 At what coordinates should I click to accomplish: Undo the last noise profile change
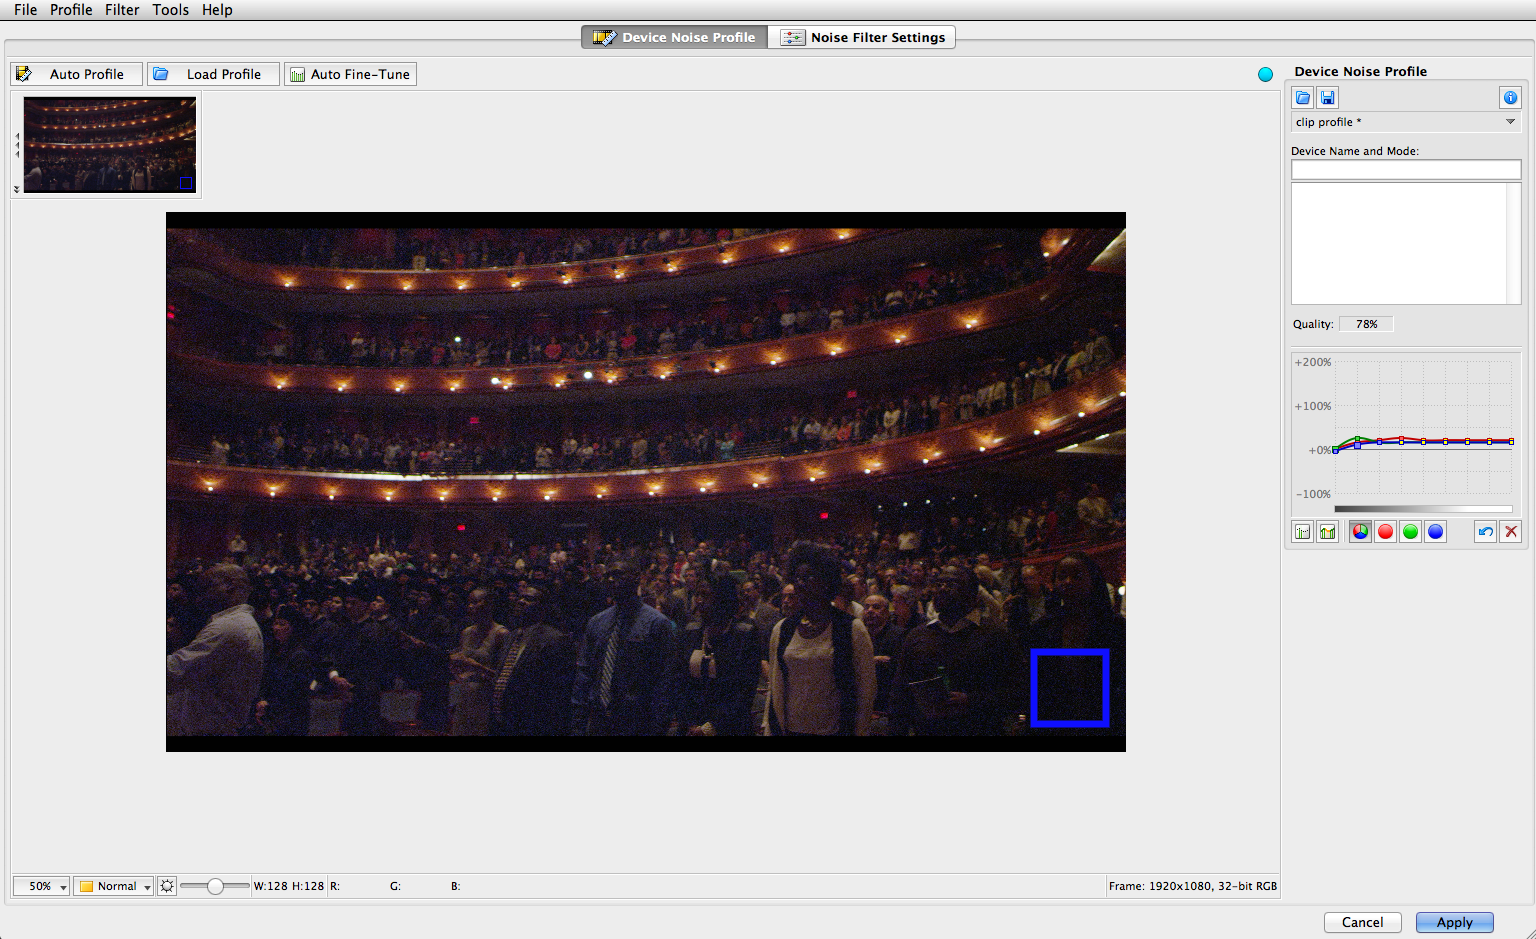(x=1485, y=532)
